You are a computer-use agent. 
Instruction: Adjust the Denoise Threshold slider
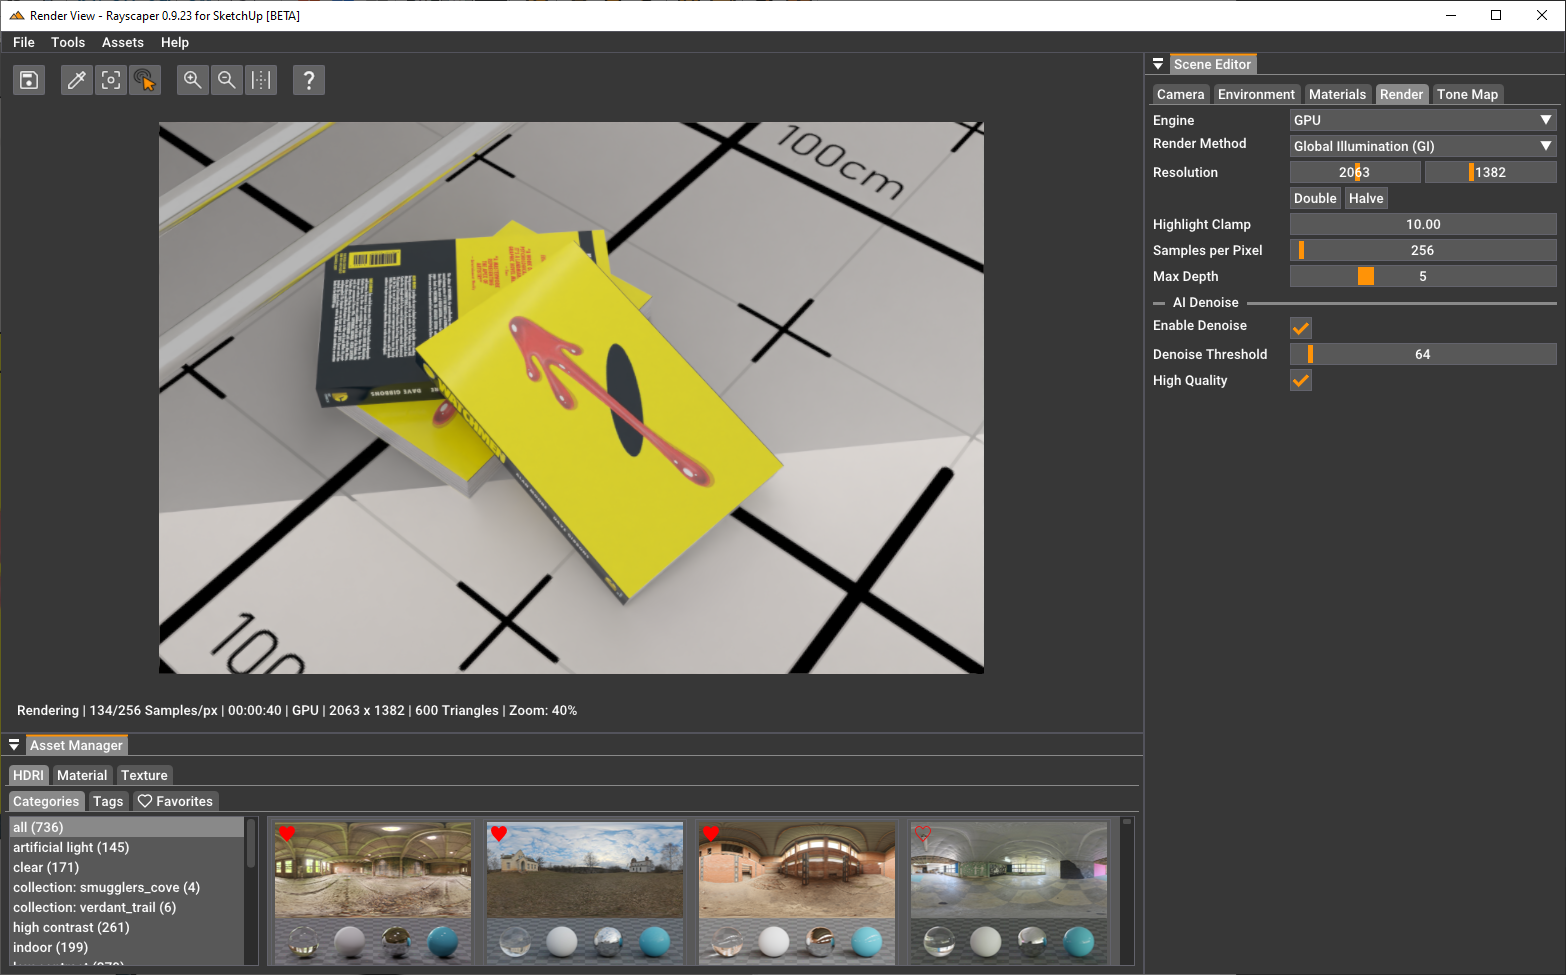1423,354
